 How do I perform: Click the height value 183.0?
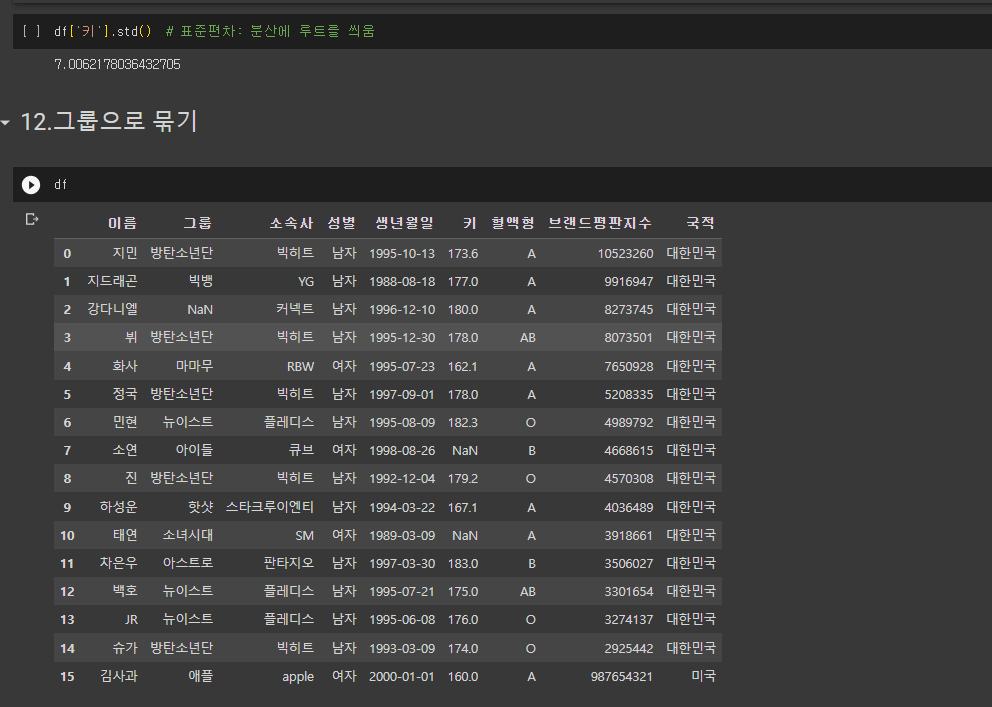pos(463,563)
